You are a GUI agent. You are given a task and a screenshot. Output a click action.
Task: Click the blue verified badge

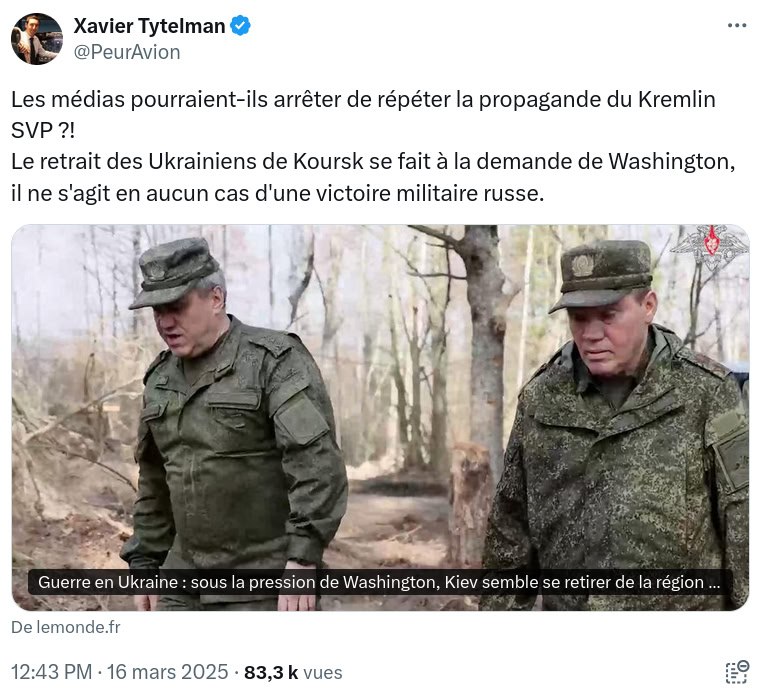(241, 26)
